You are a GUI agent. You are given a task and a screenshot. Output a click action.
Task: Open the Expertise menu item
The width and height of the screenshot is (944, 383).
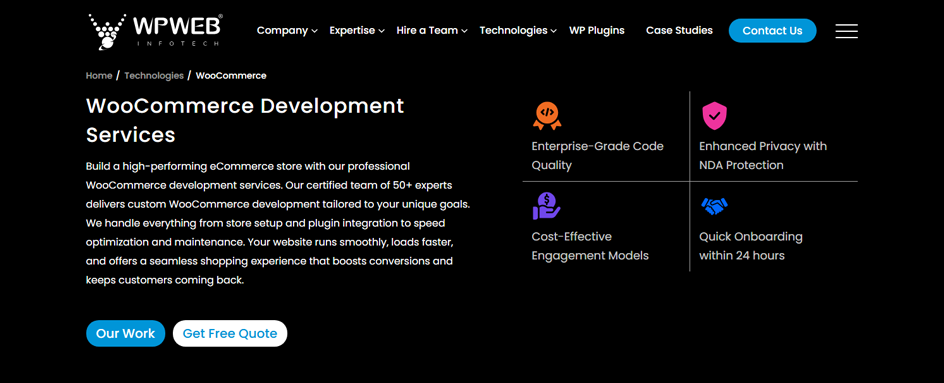coord(352,31)
